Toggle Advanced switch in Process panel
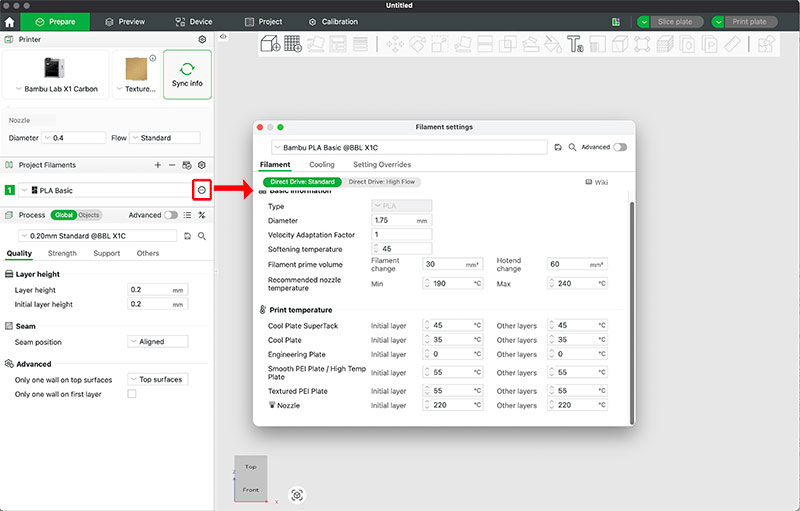The width and height of the screenshot is (800, 511). click(x=171, y=215)
